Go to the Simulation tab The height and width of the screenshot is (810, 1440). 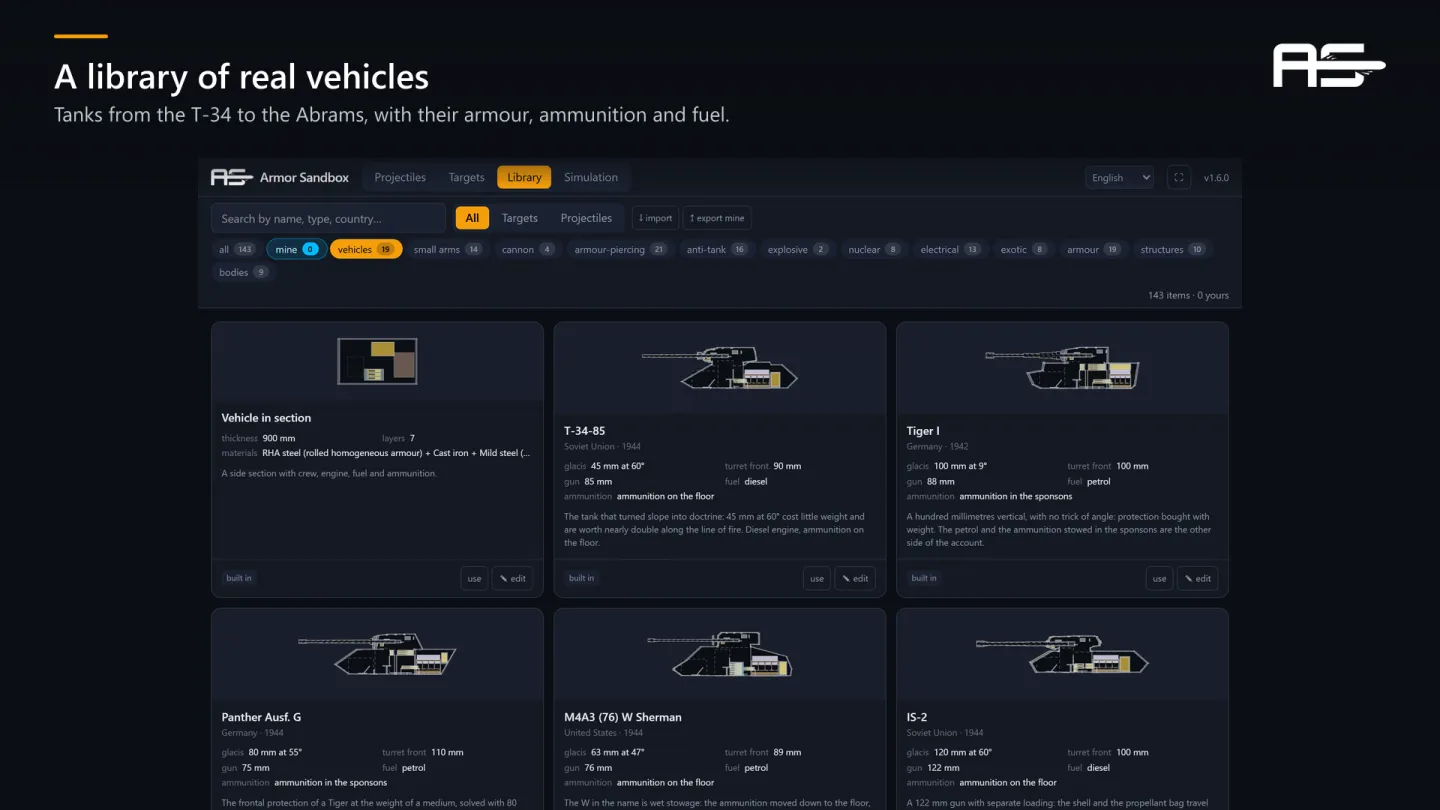point(591,178)
